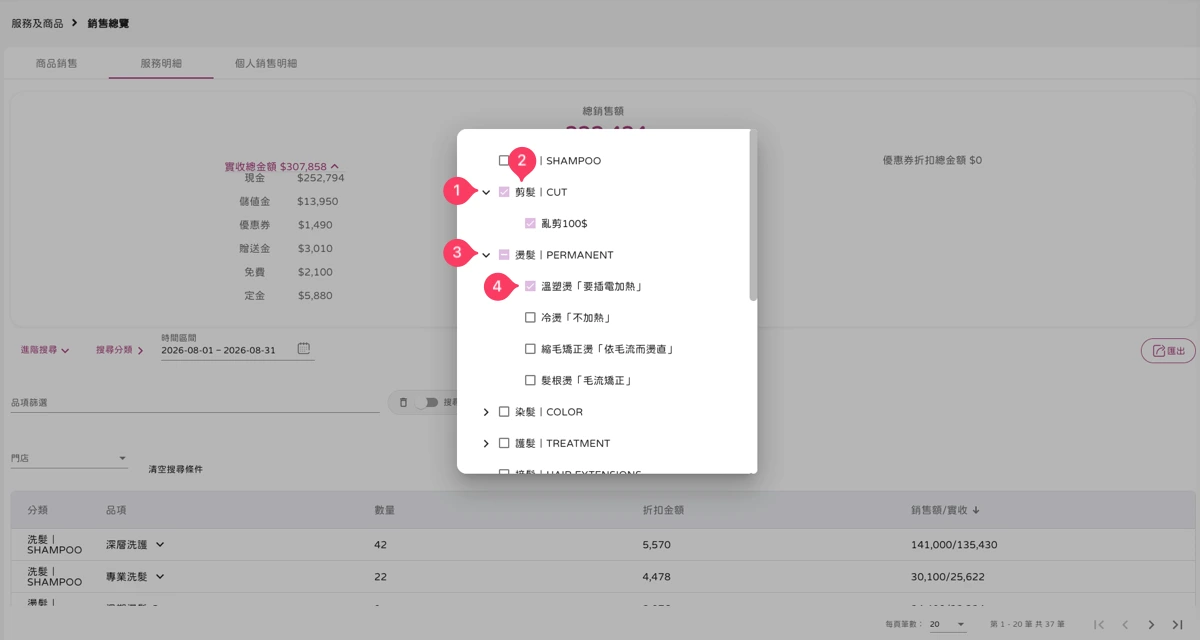
Task: Uncheck the 剪髮 | CUT checkbox
Action: coord(504,192)
